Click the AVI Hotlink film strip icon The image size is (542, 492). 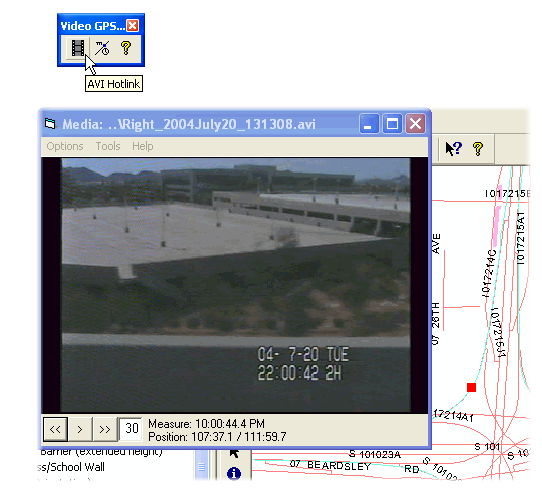pos(78,48)
